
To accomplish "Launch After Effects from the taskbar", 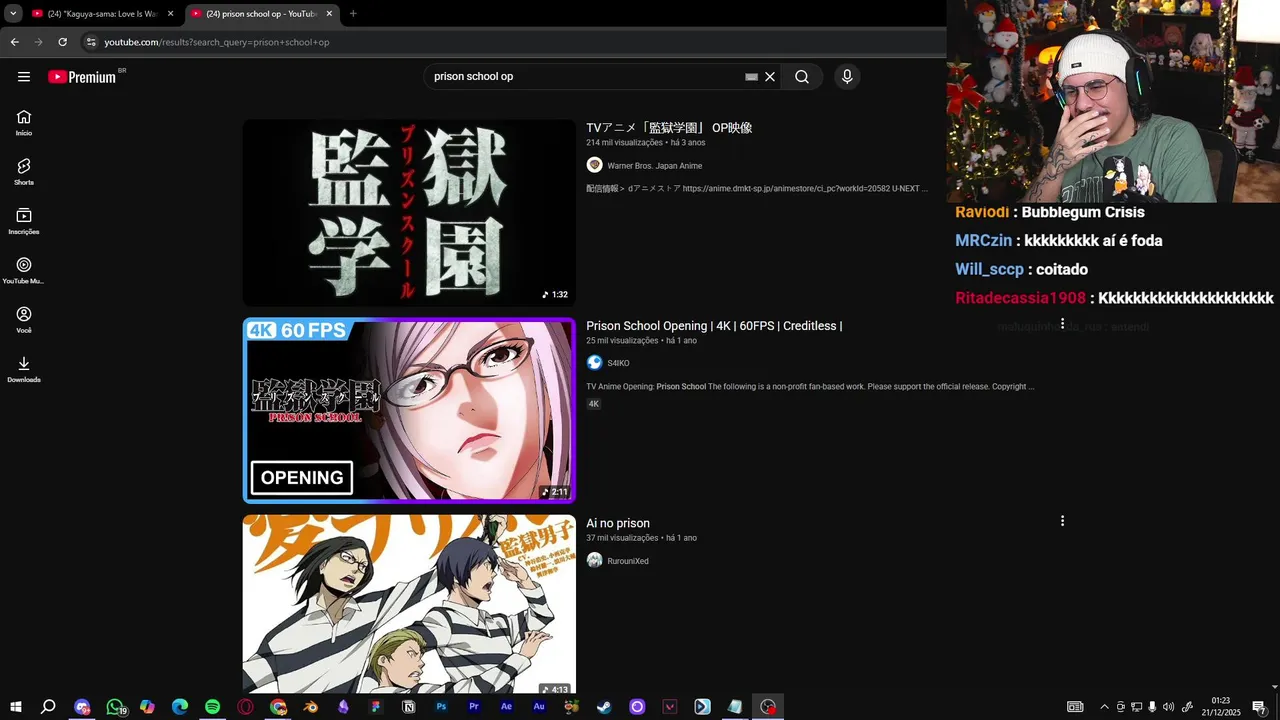I will [506, 707].
